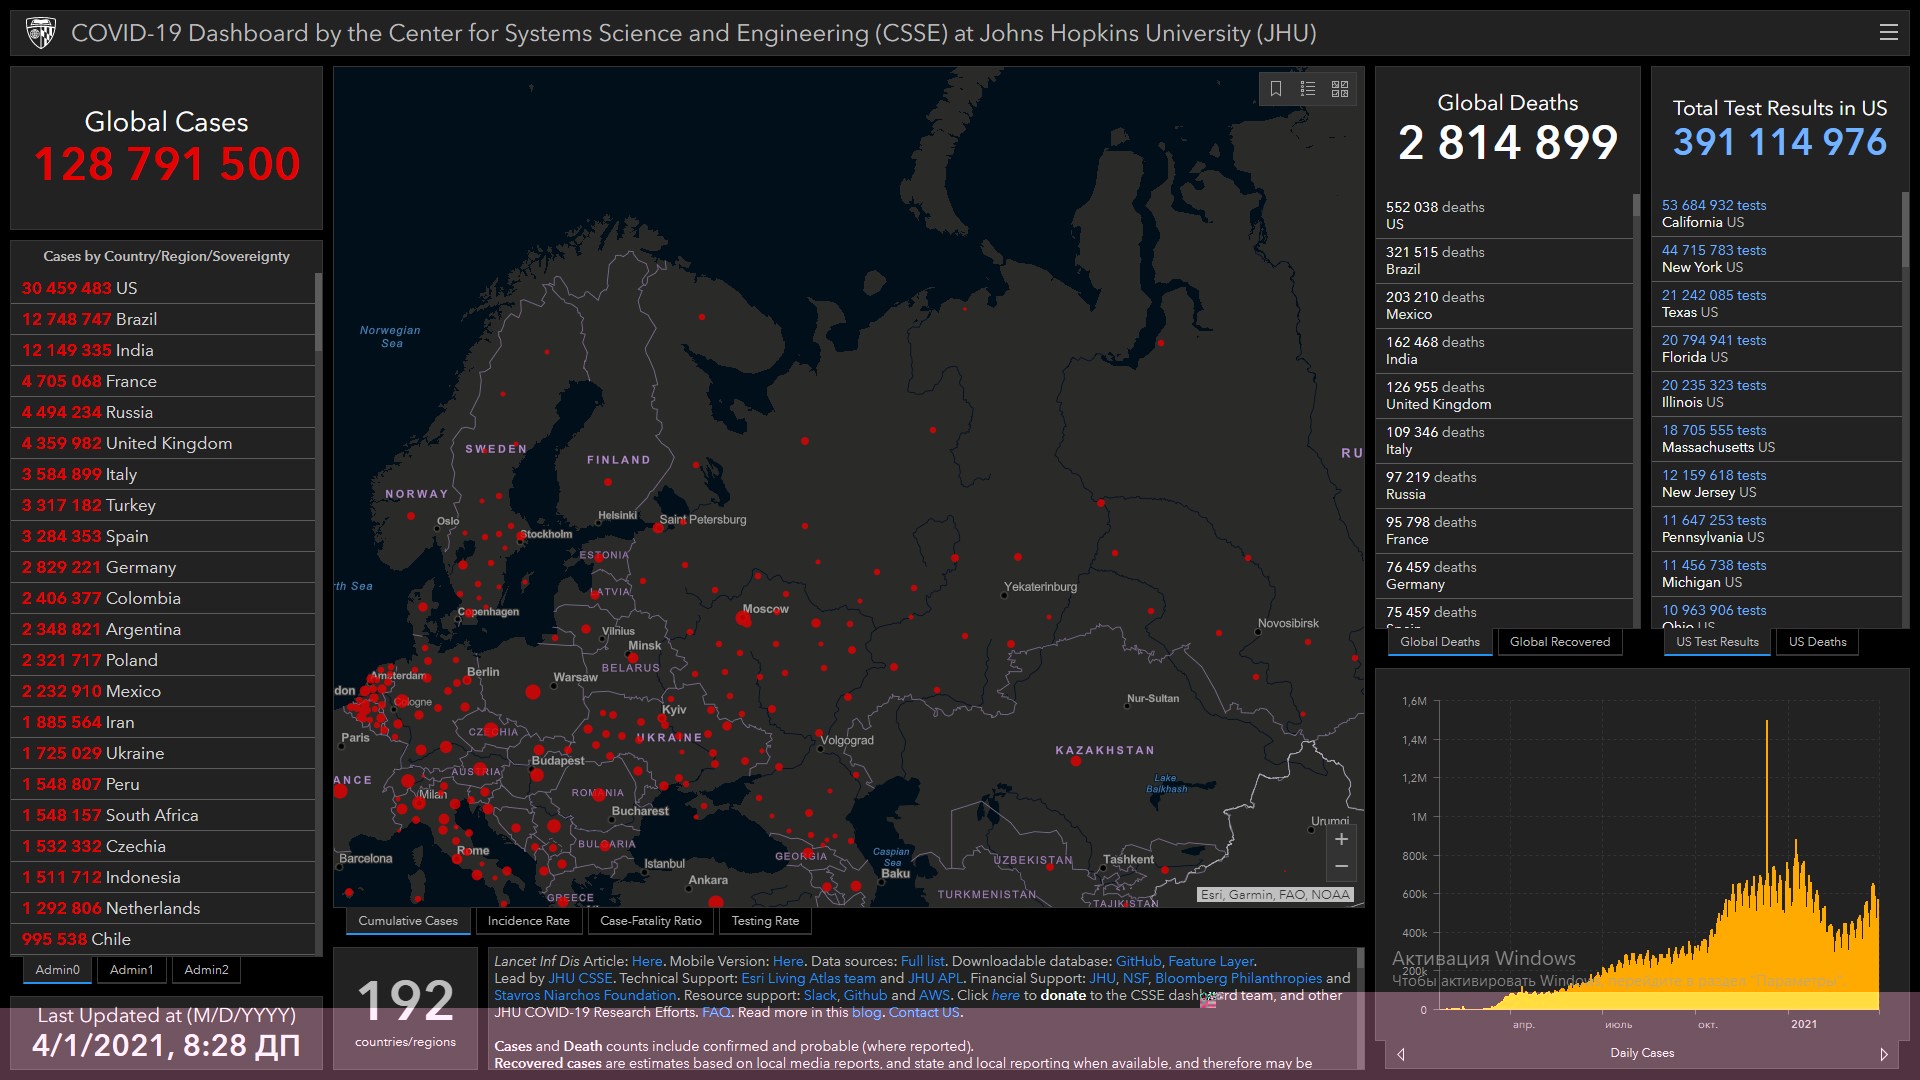This screenshot has height=1080, width=1920.
Task: Go to previous chart with left arrow
Action: 1401,1054
